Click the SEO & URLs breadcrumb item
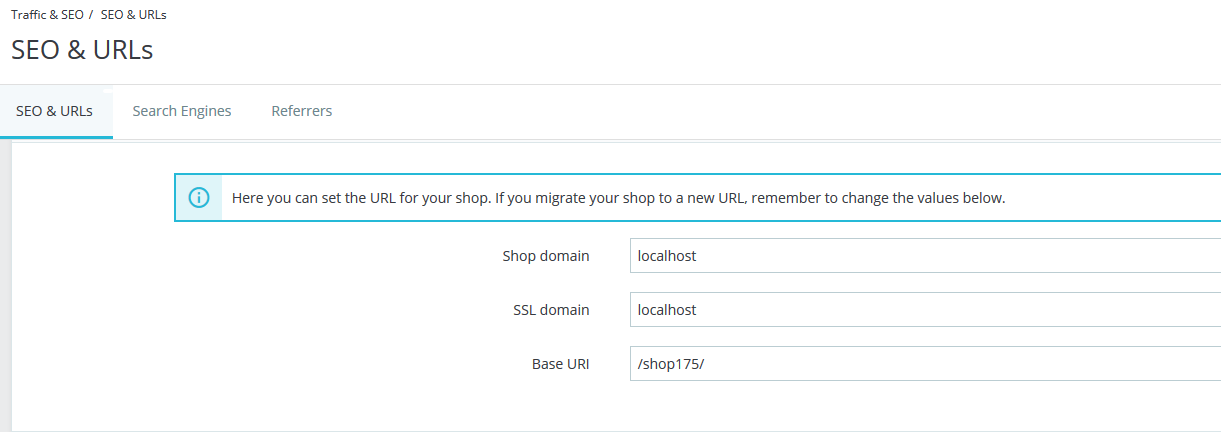The width and height of the screenshot is (1221, 432). coord(133,15)
